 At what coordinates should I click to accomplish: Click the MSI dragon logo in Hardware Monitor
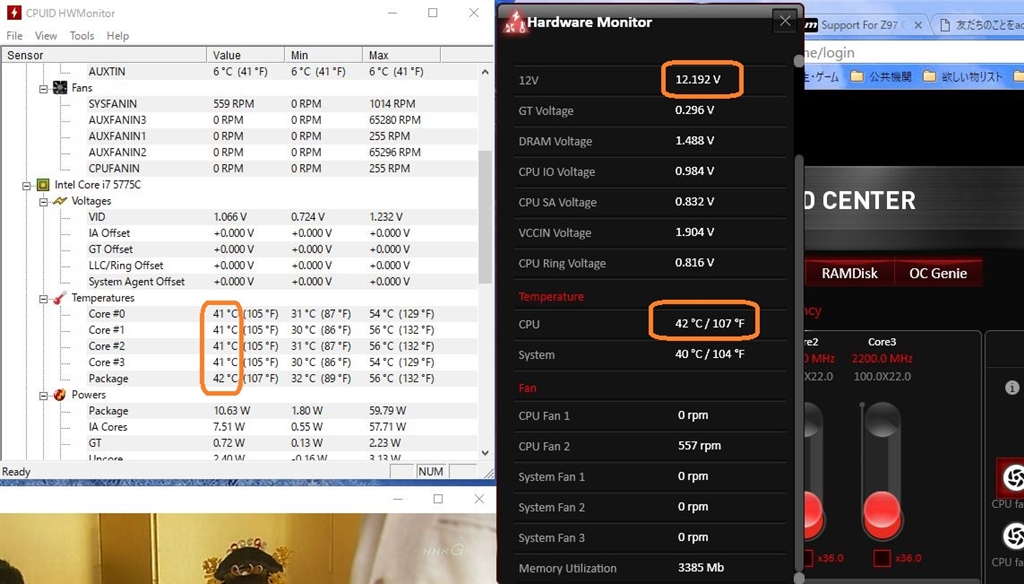point(514,23)
